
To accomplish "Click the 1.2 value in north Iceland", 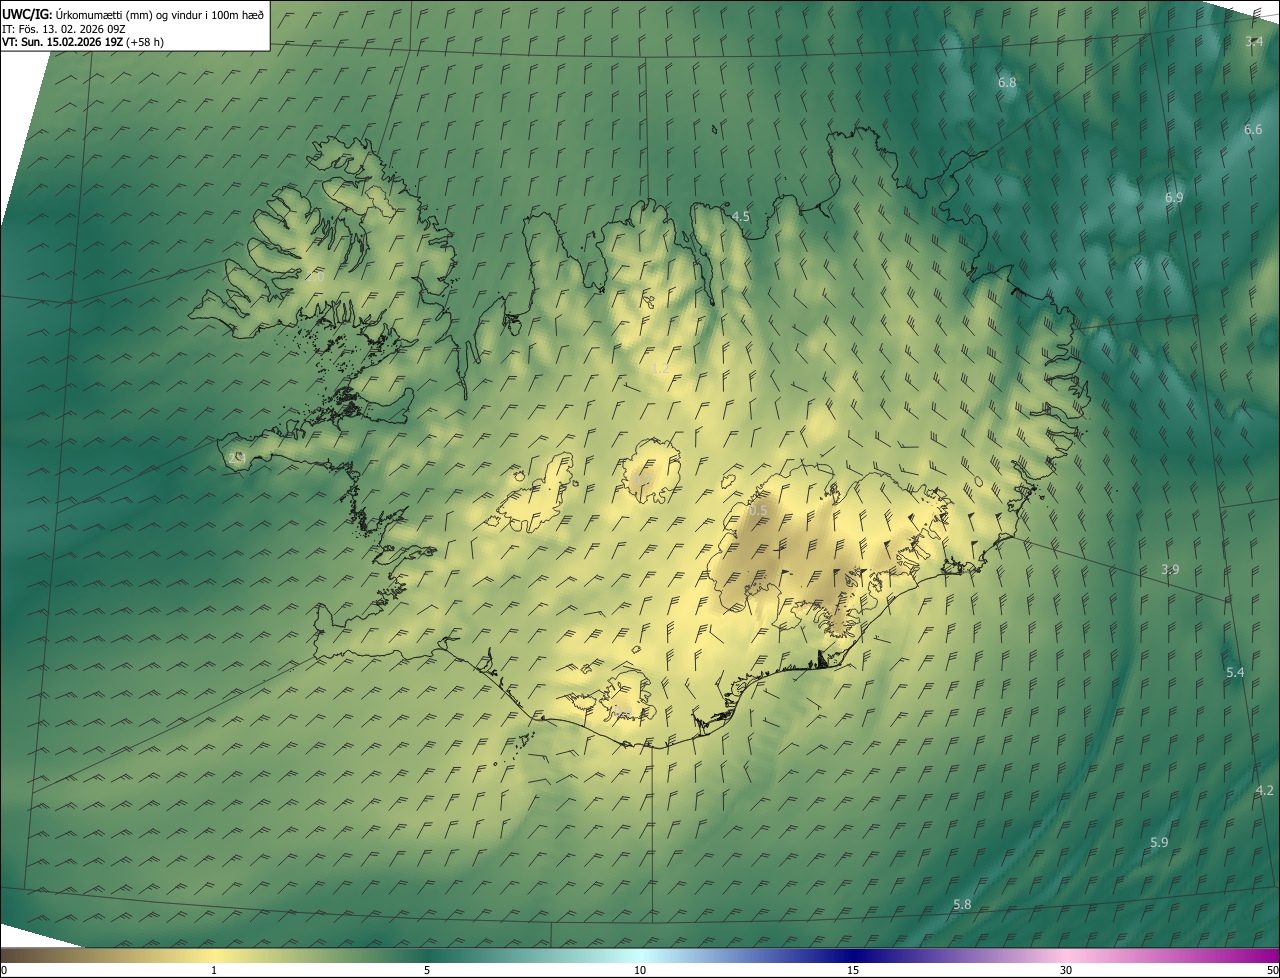I will click(x=660, y=369).
